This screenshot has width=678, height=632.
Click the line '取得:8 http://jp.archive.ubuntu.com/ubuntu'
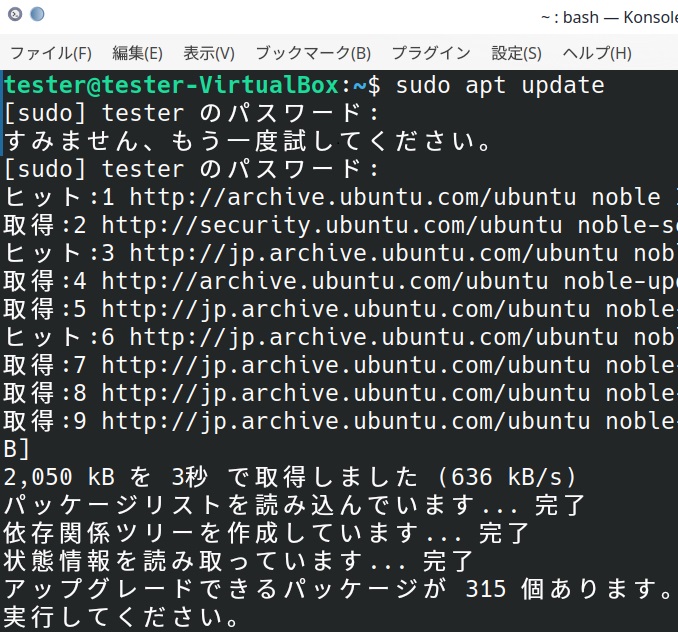tap(297, 393)
